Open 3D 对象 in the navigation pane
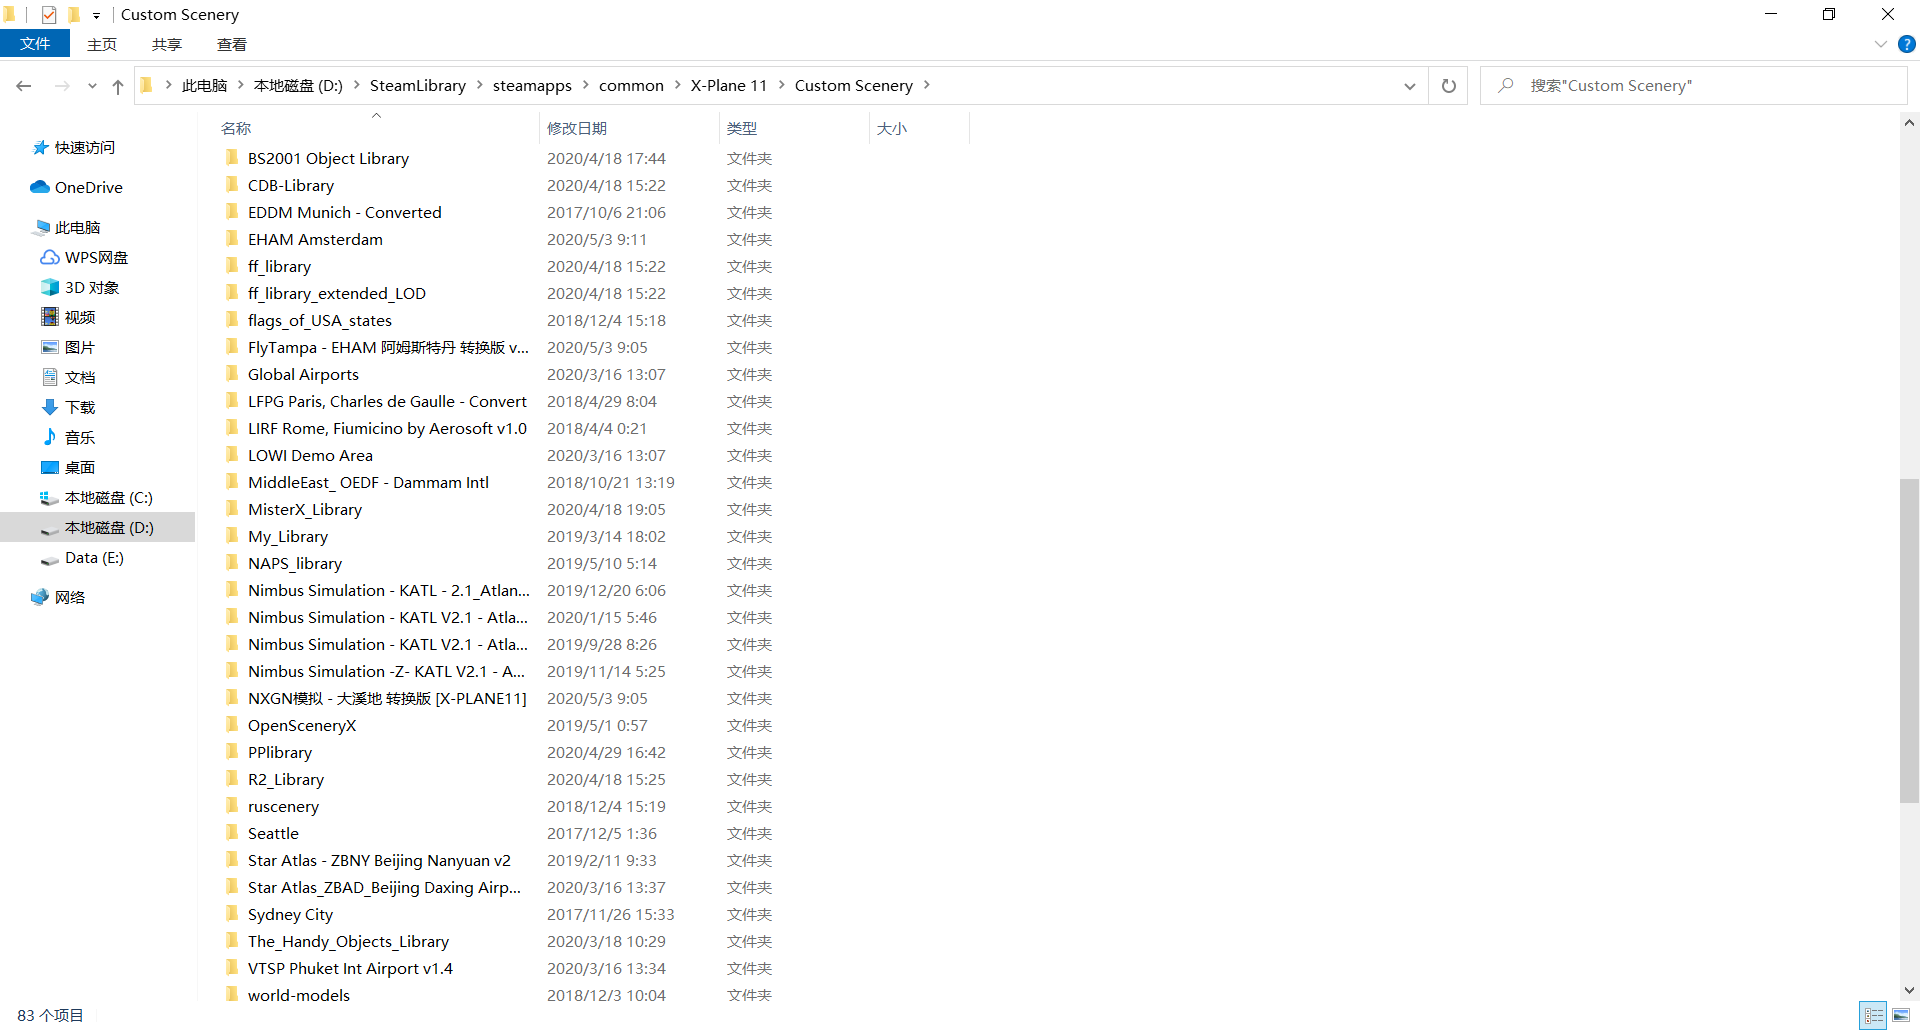 [x=80, y=288]
